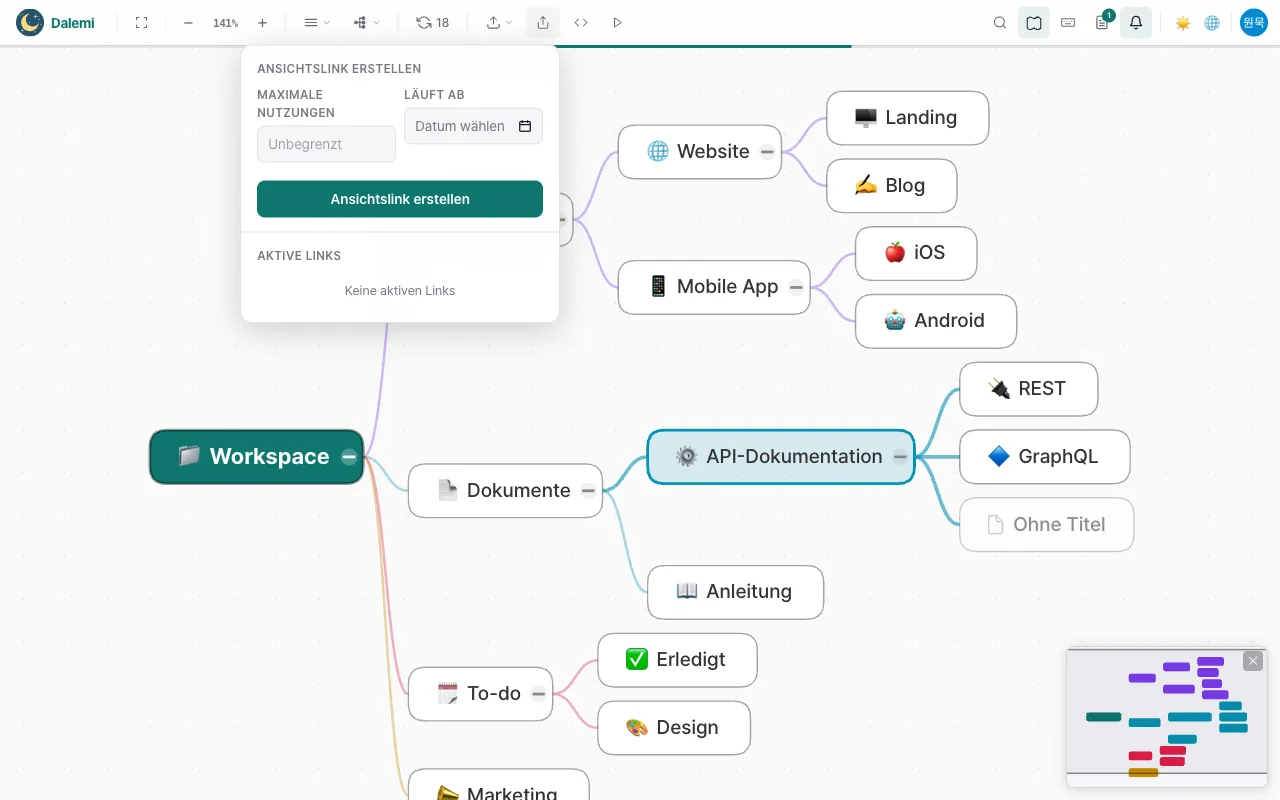Click the 141% zoom level indicator
This screenshot has height=800, width=1280.
[x=225, y=22]
